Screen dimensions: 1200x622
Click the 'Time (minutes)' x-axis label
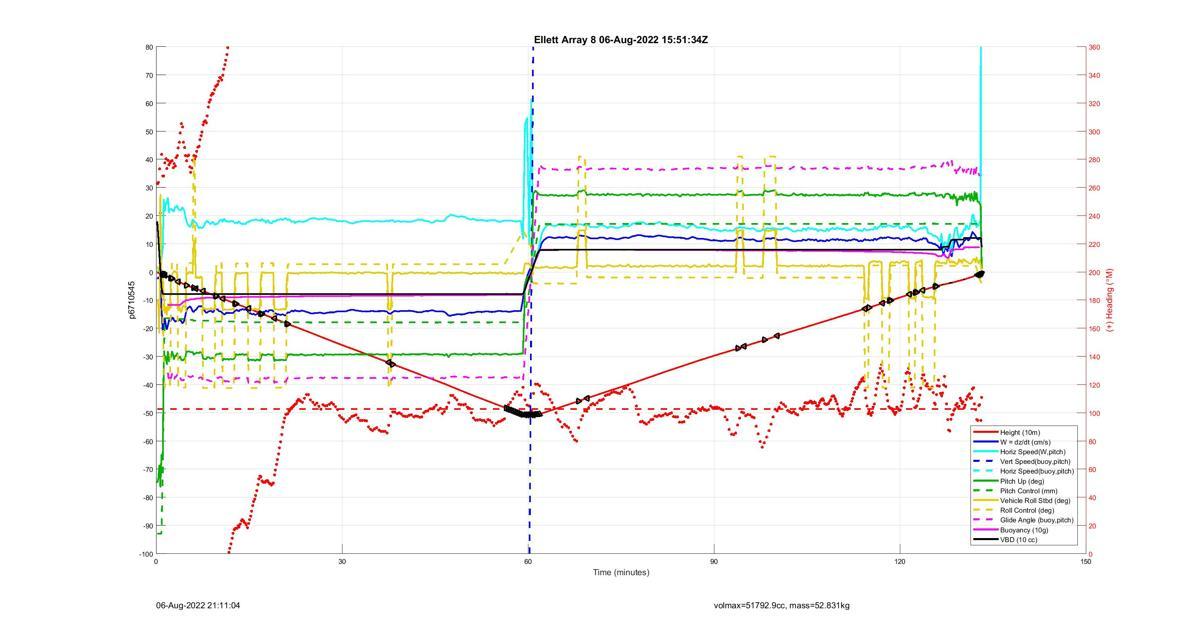pyautogui.click(x=620, y=572)
